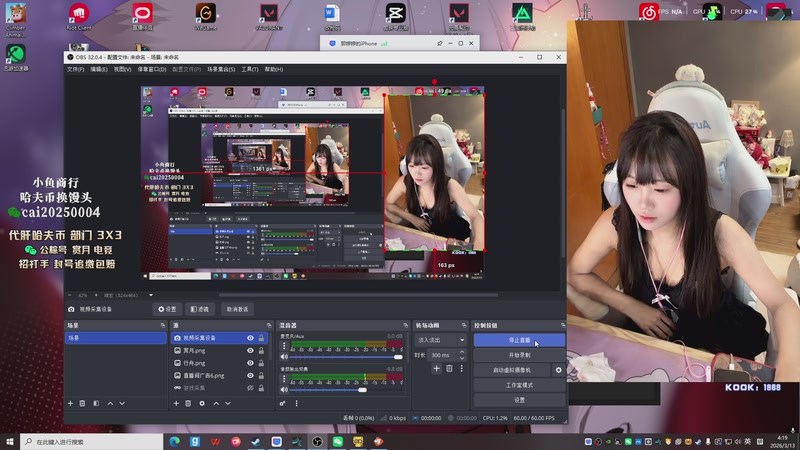This screenshot has width=800, height=450.
Task: Toggle eye icon of first .png source
Action: (x=250, y=351)
